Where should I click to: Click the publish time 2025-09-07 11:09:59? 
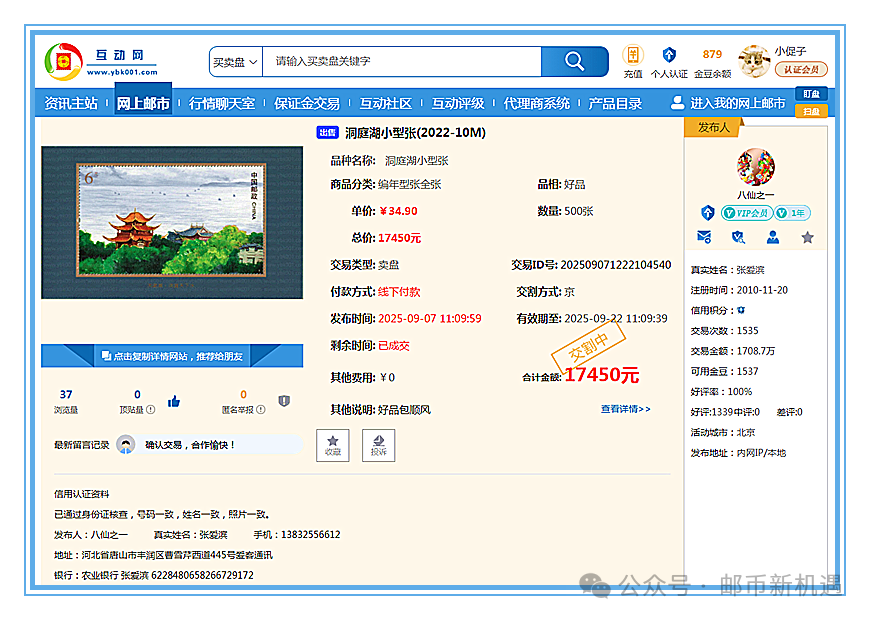tap(430, 319)
